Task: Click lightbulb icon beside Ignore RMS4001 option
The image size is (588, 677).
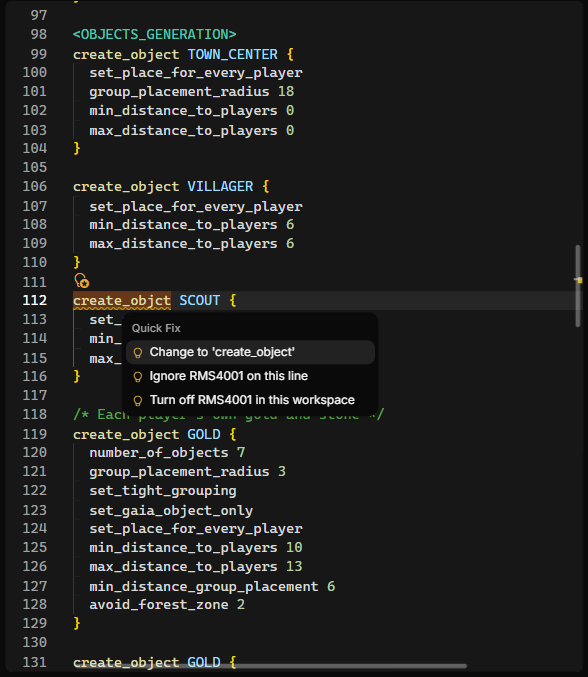Action: click(x=138, y=377)
